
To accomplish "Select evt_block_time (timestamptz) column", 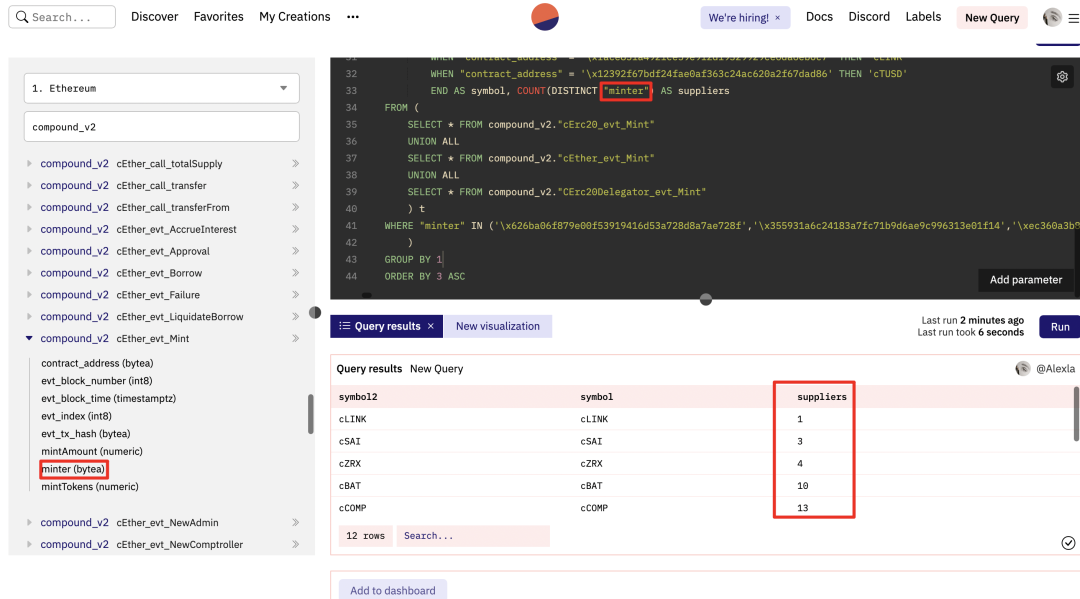I will pyautogui.click(x=108, y=399).
